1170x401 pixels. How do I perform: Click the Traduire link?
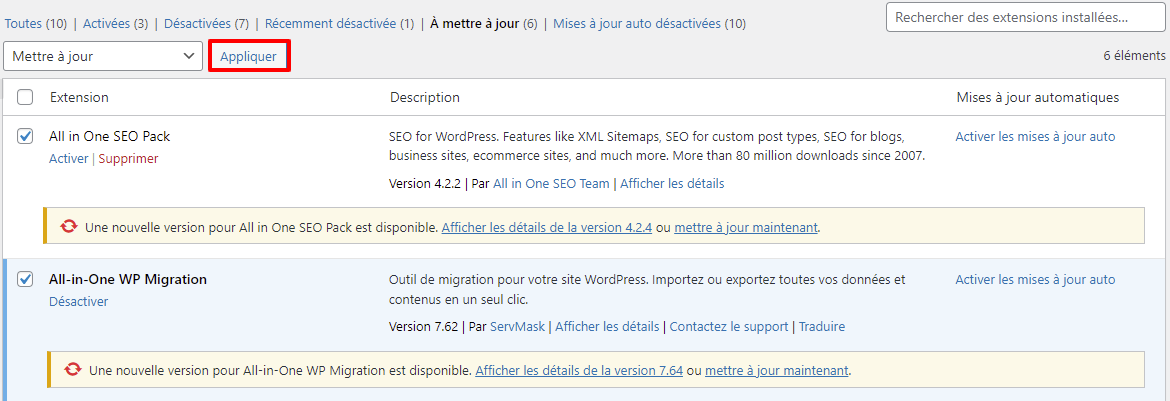tap(822, 326)
